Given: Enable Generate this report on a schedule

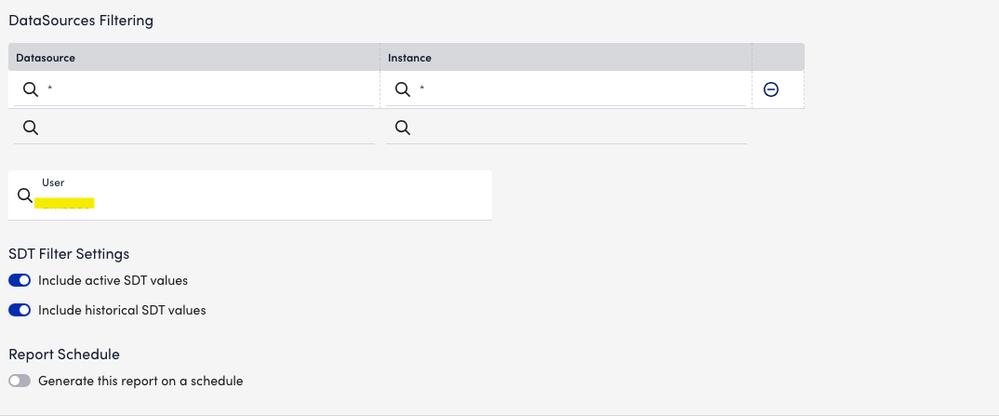Looking at the screenshot, I should [19, 381].
